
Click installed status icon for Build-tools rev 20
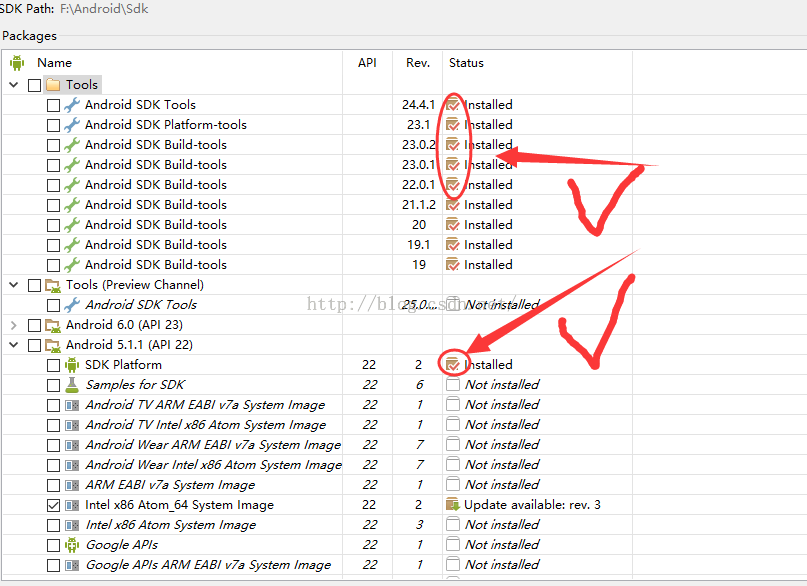[x=452, y=225]
